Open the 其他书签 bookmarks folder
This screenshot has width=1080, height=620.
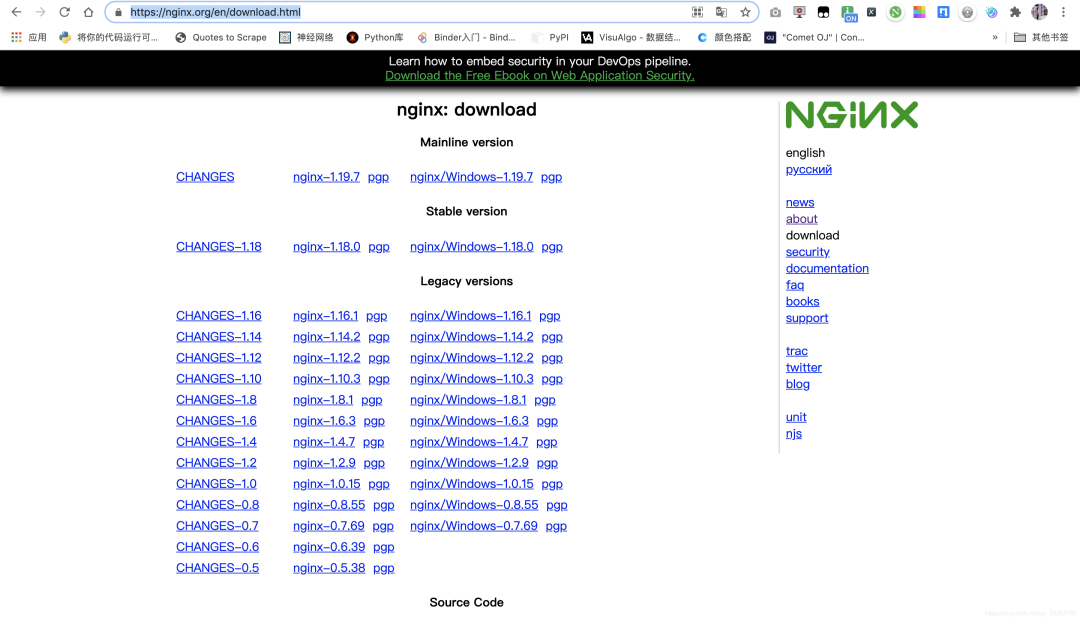(x=1041, y=37)
